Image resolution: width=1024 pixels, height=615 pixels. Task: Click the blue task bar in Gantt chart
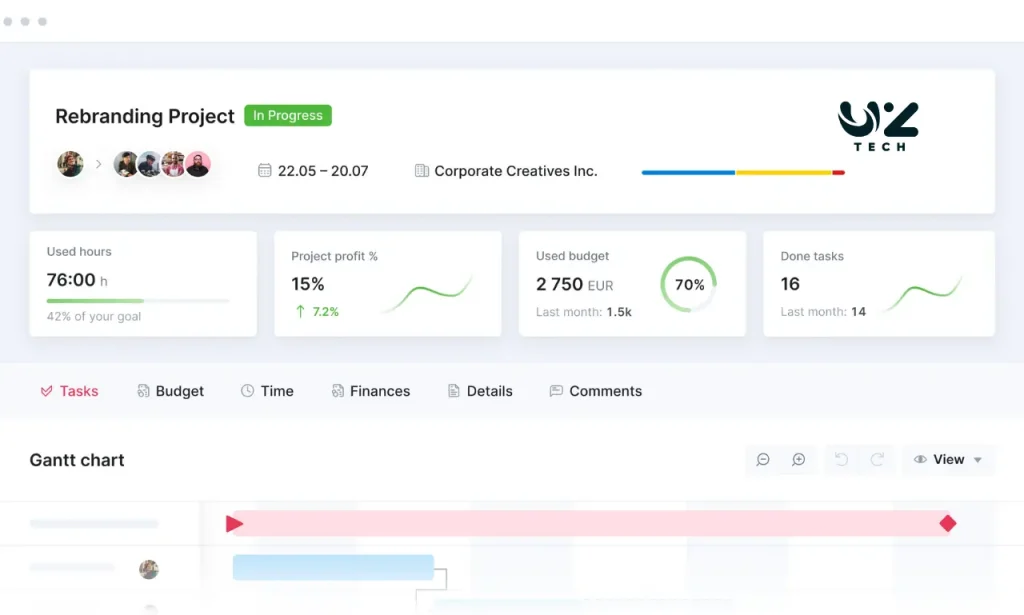click(x=333, y=568)
